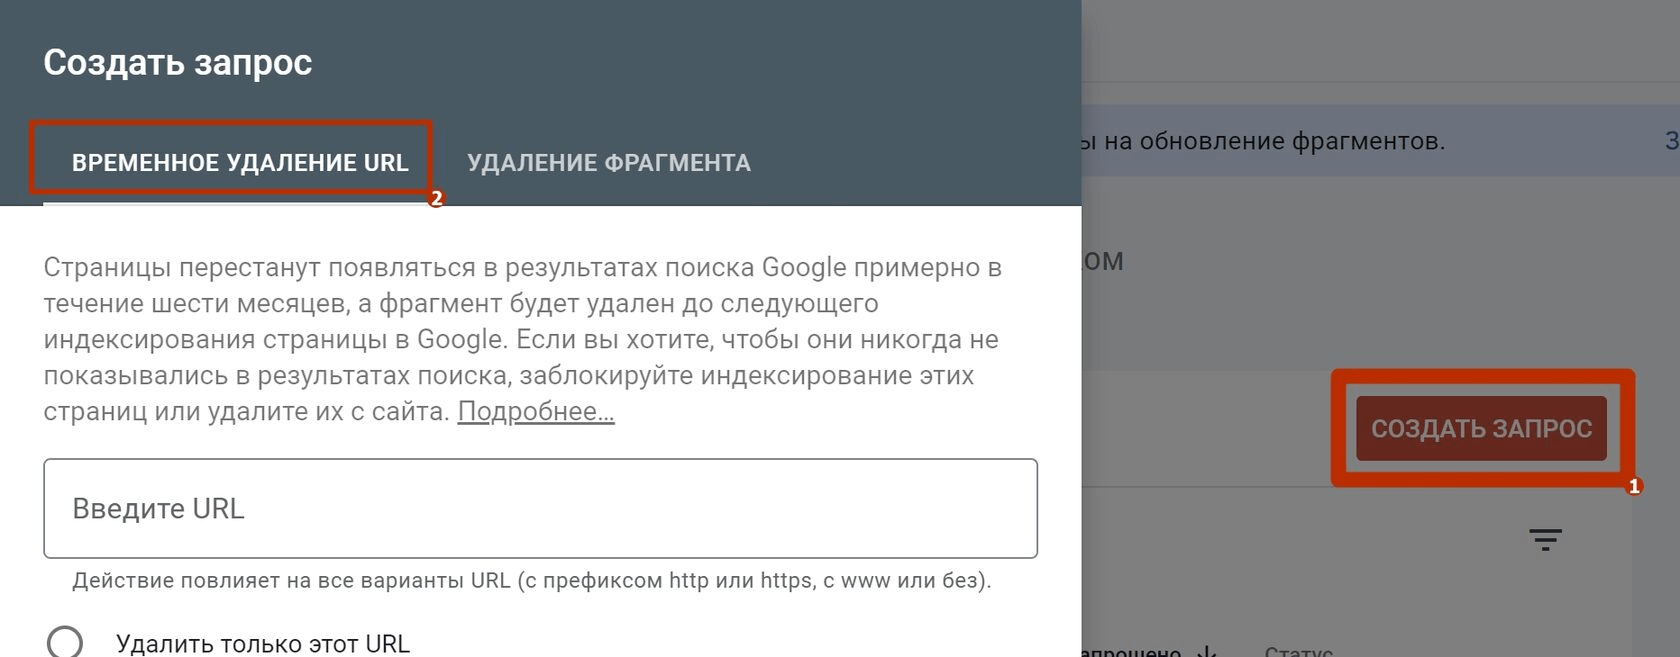The width and height of the screenshot is (1680, 657).
Task: Sort the table by the Статус column
Action: pyautogui.click(x=1297, y=652)
